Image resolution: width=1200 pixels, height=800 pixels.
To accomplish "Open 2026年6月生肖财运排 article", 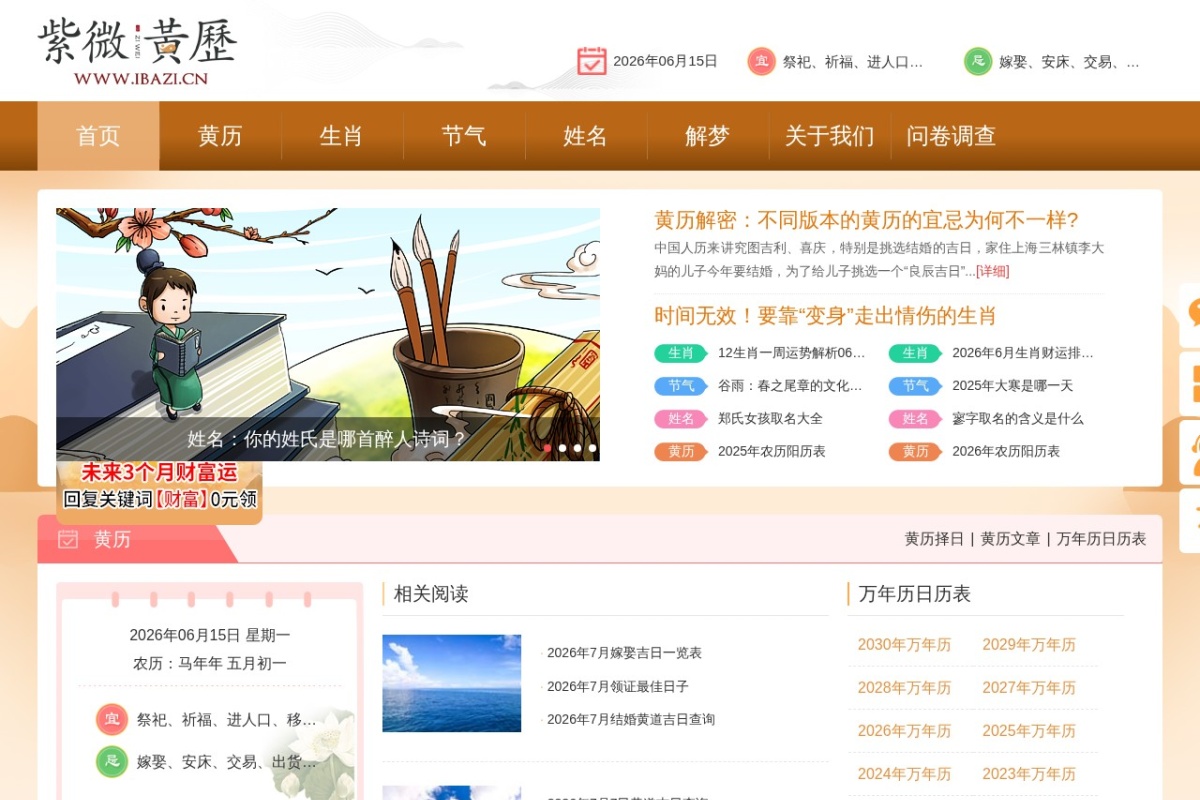I will click(x=1023, y=353).
